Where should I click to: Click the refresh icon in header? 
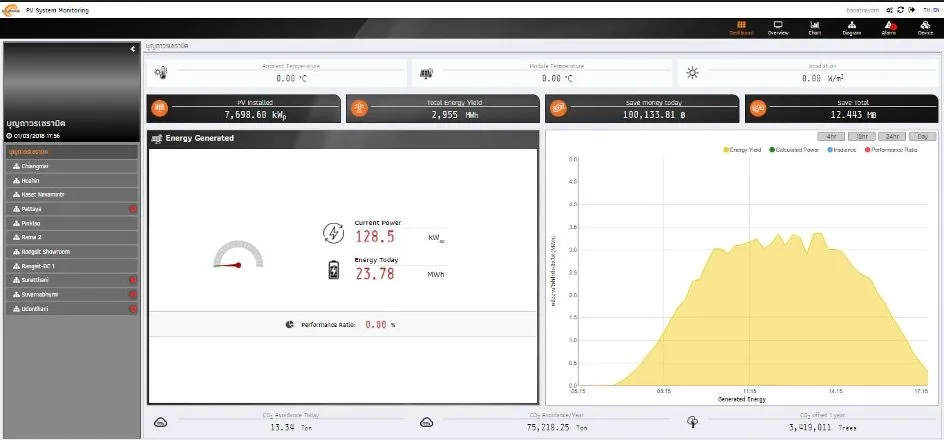click(x=901, y=10)
